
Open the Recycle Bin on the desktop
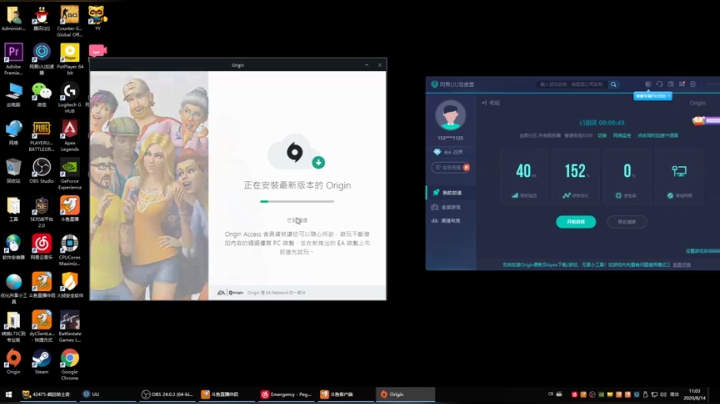pyautogui.click(x=13, y=171)
